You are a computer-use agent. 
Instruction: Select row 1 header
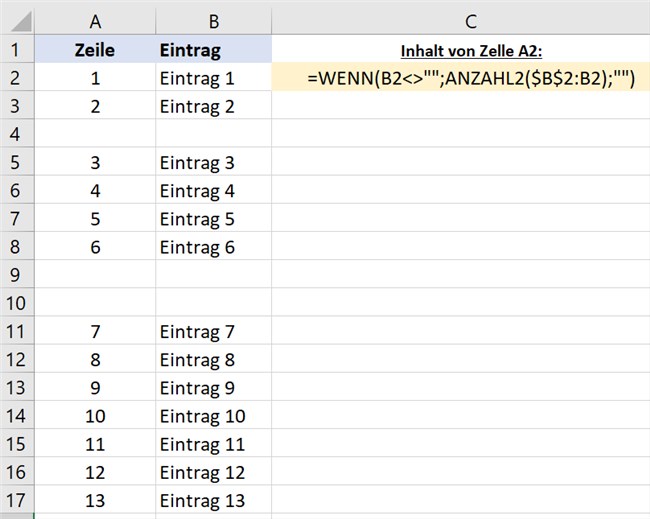17,49
